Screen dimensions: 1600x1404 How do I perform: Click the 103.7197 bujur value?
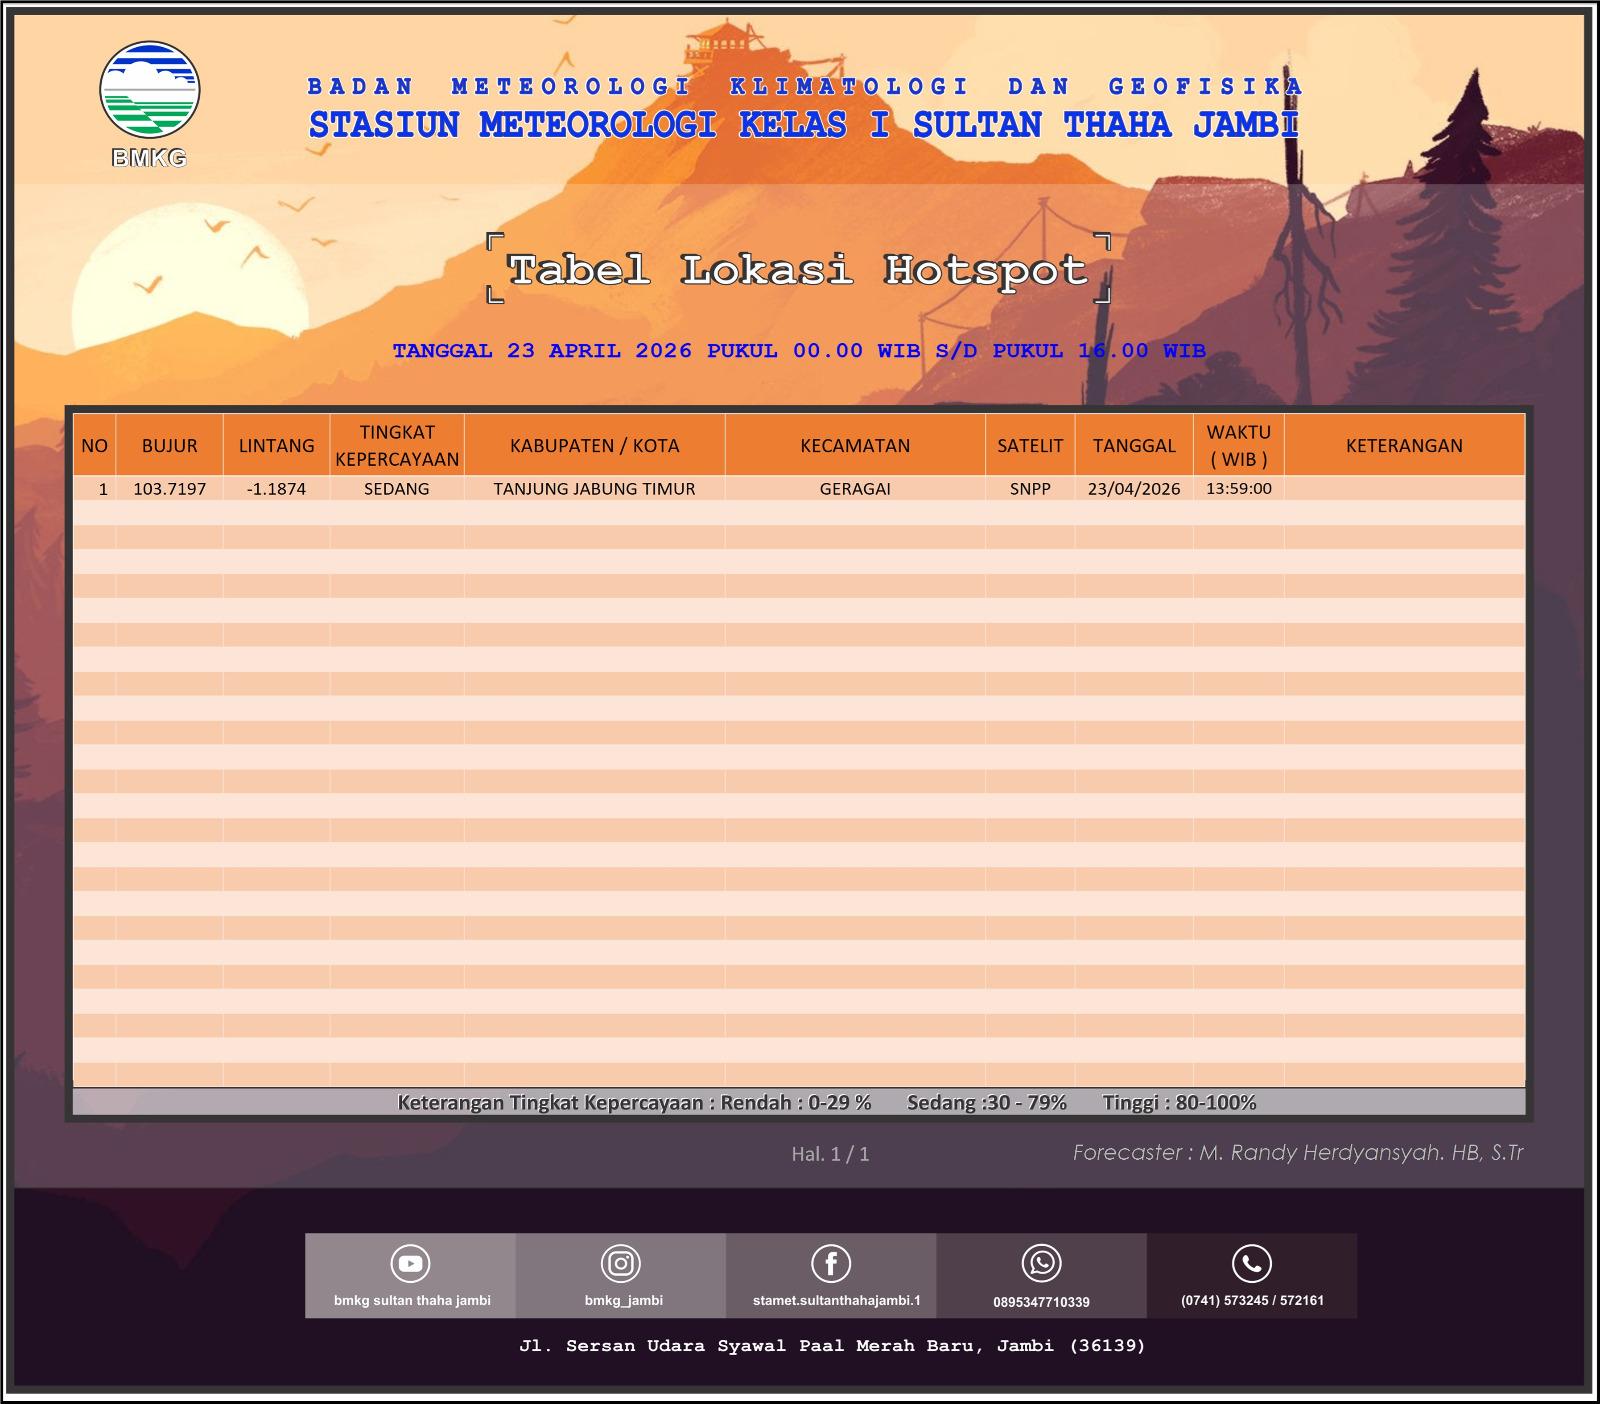click(x=170, y=489)
